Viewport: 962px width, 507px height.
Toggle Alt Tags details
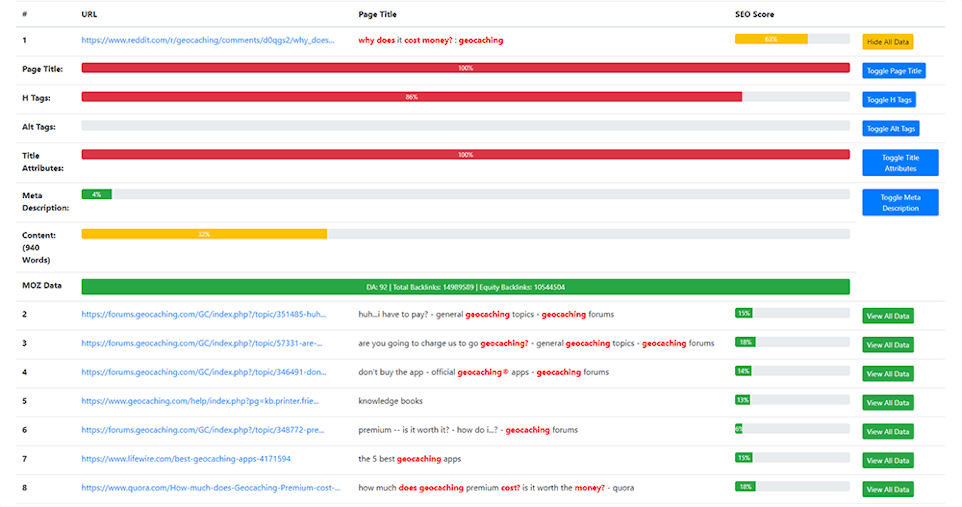(890, 129)
